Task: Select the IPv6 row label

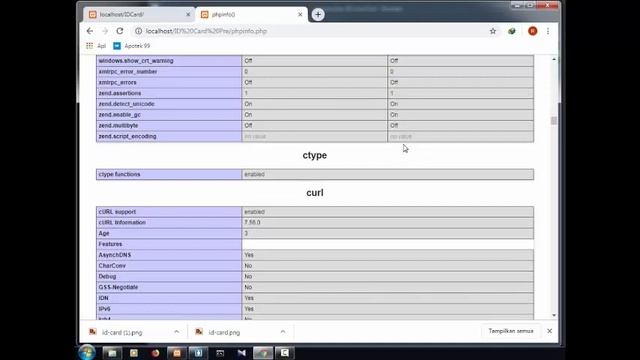Action: 104,309
